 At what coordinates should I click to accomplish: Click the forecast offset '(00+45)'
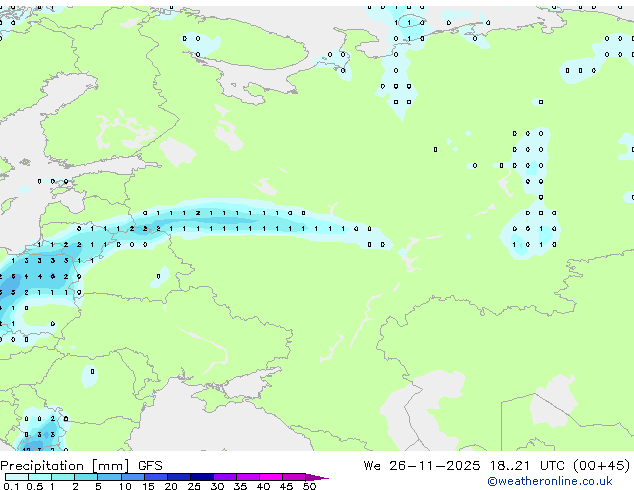click(602, 466)
